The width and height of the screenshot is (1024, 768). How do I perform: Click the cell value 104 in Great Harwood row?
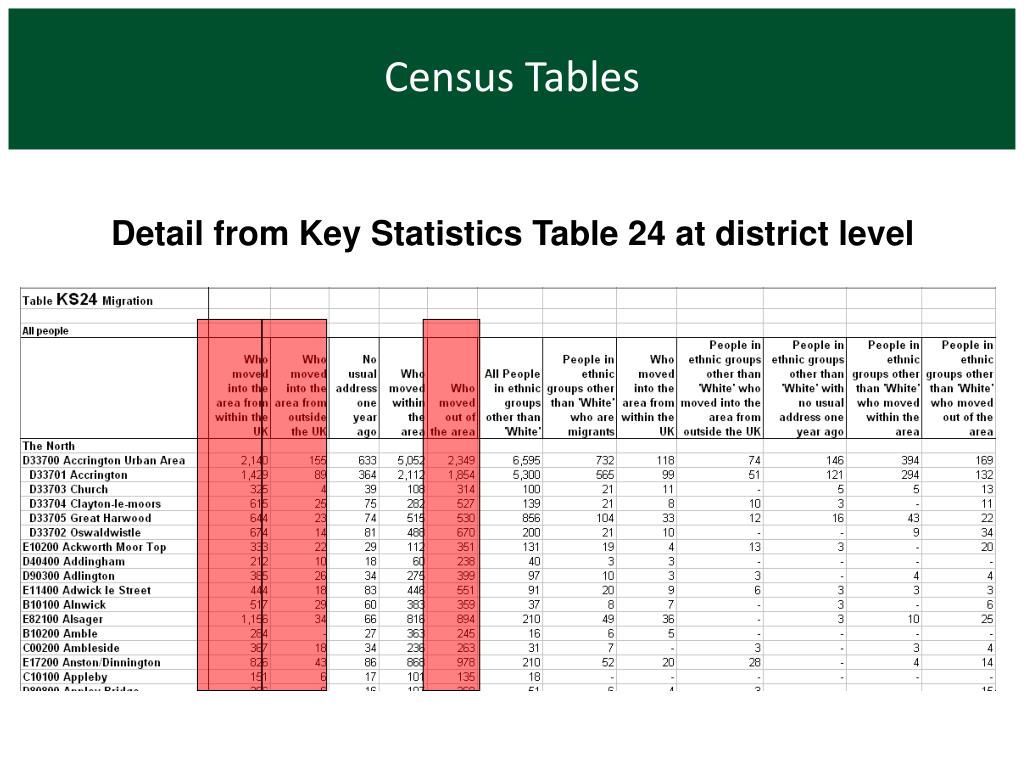[605, 518]
